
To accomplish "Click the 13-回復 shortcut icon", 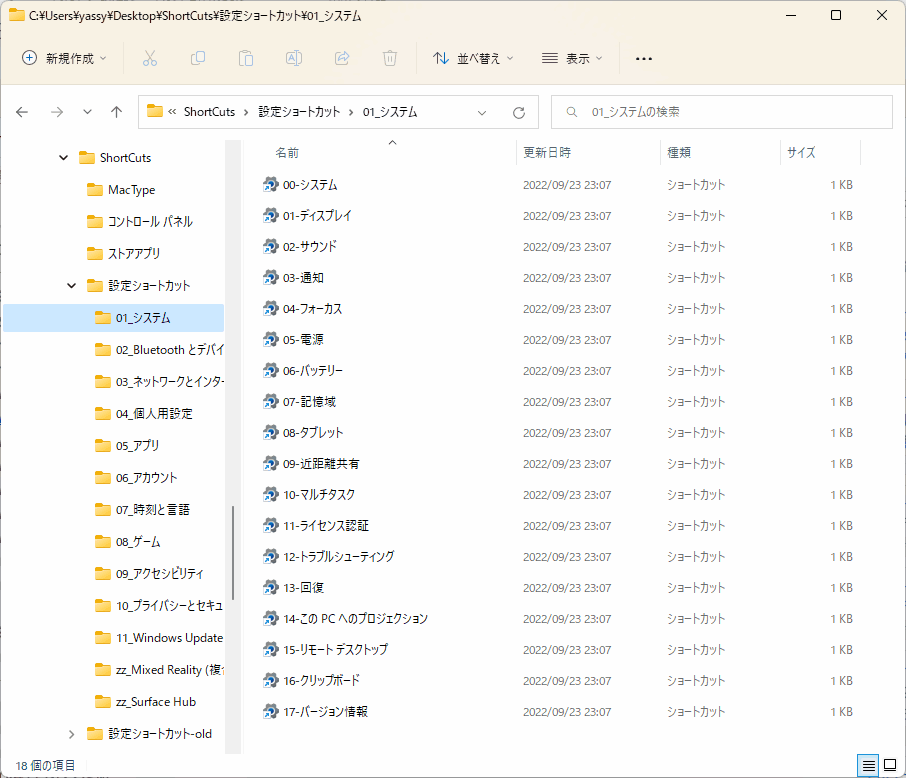I will click(x=270, y=588).
